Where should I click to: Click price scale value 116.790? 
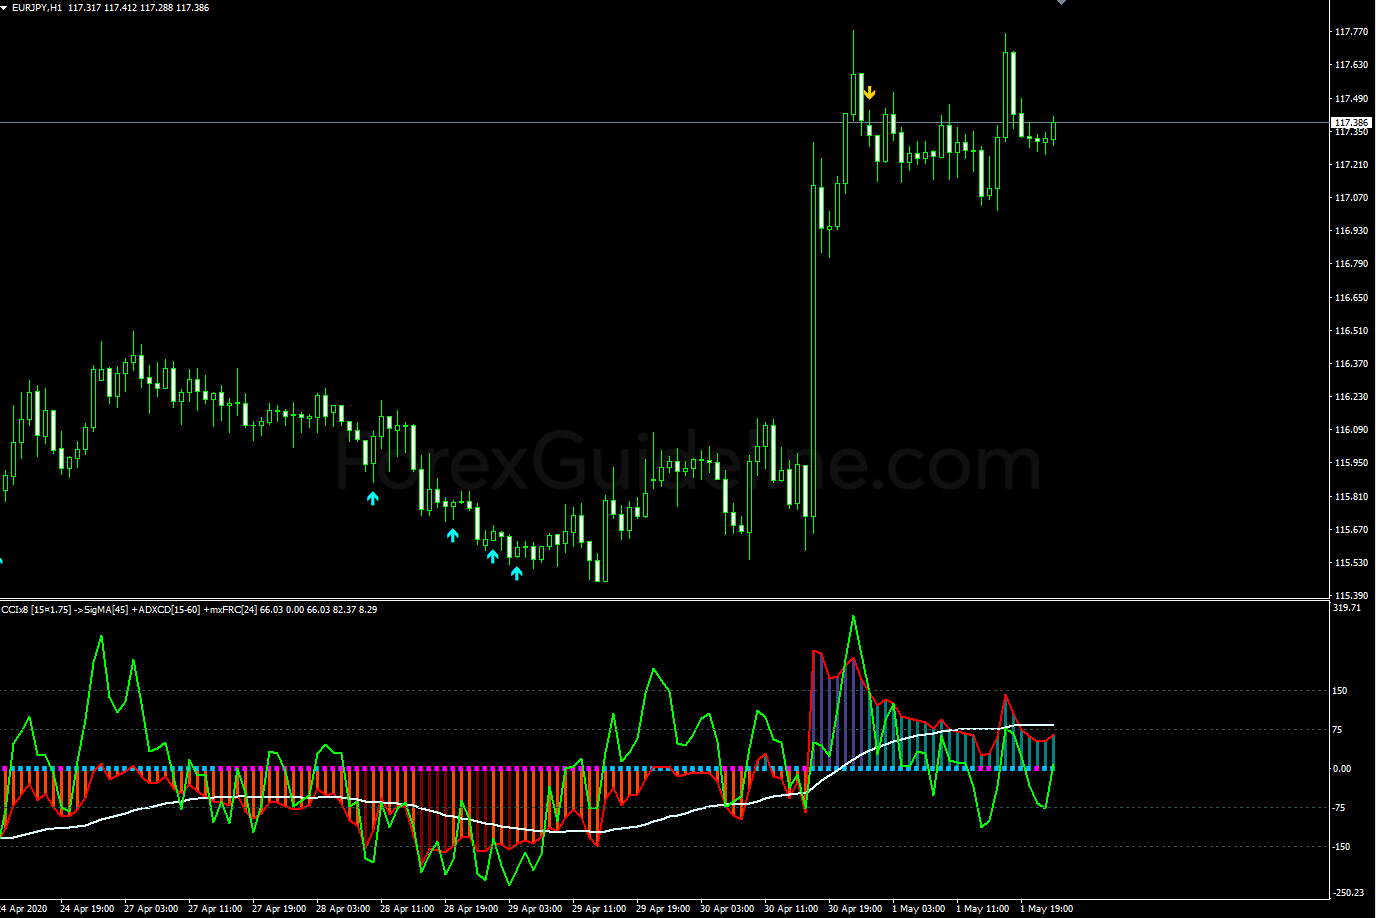tap(1351, 264)
